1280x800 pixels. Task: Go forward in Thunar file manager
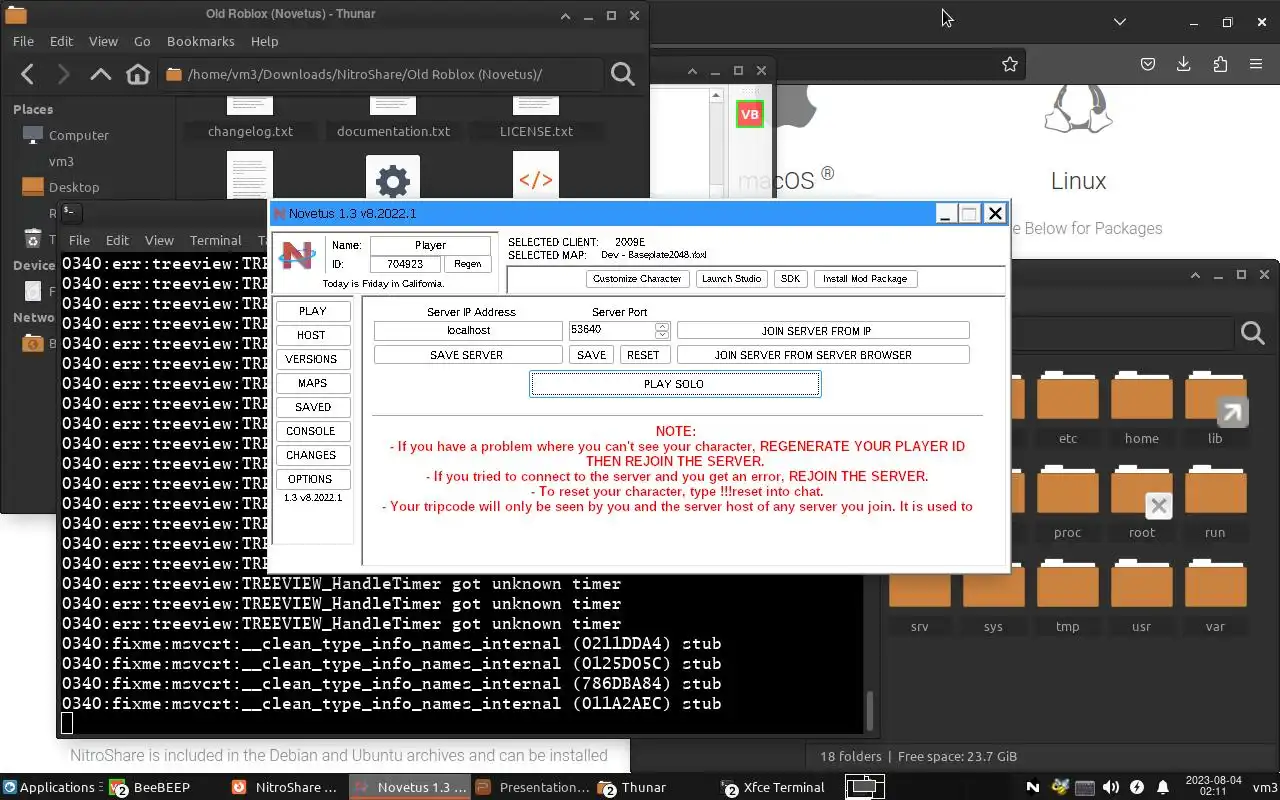63,74
